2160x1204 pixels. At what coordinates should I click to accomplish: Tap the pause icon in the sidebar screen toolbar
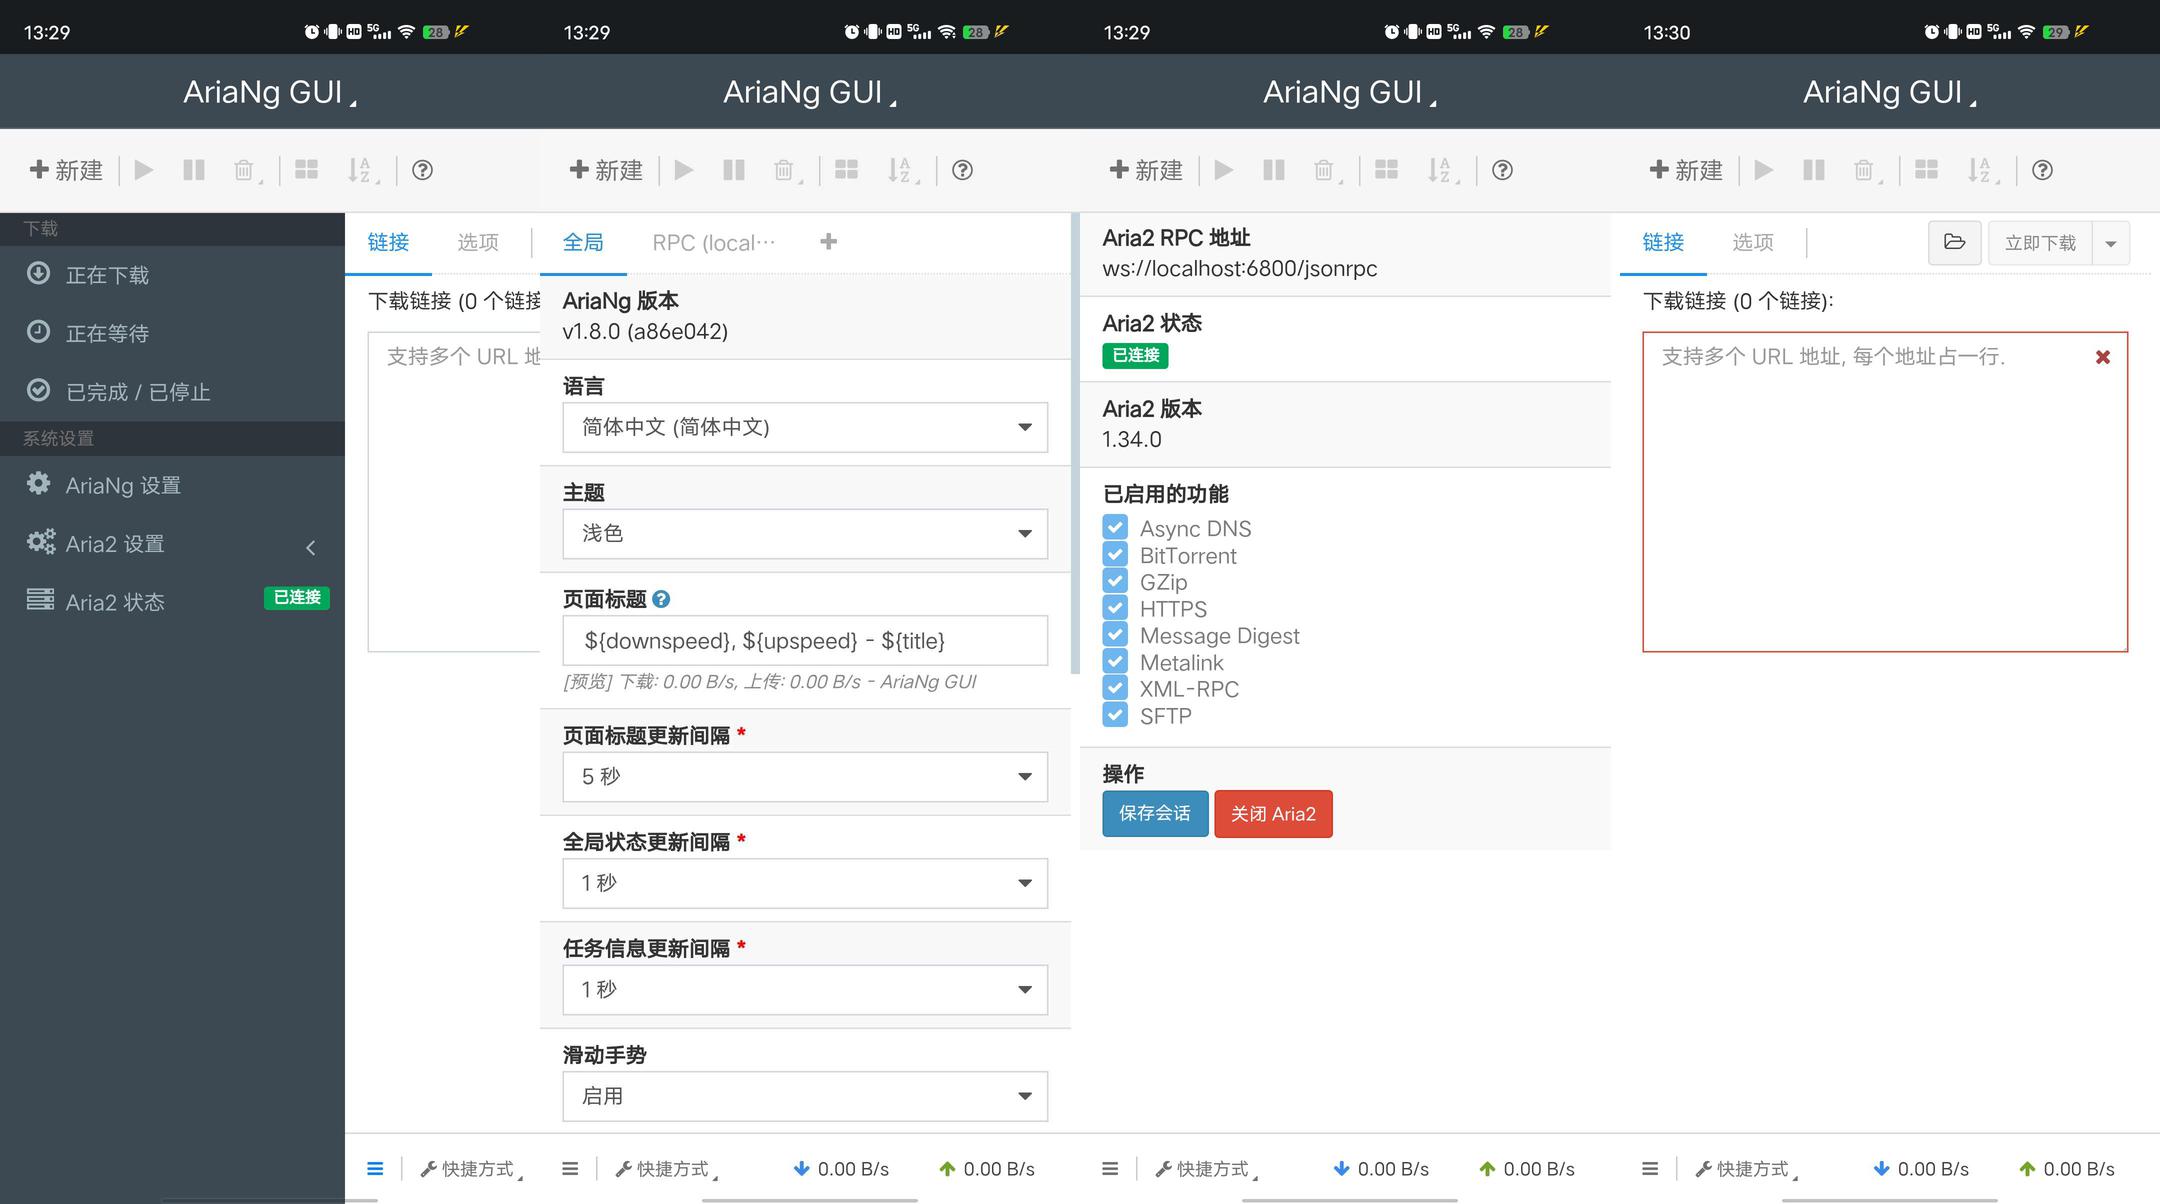pyautogui.click(x=194, y=170)
